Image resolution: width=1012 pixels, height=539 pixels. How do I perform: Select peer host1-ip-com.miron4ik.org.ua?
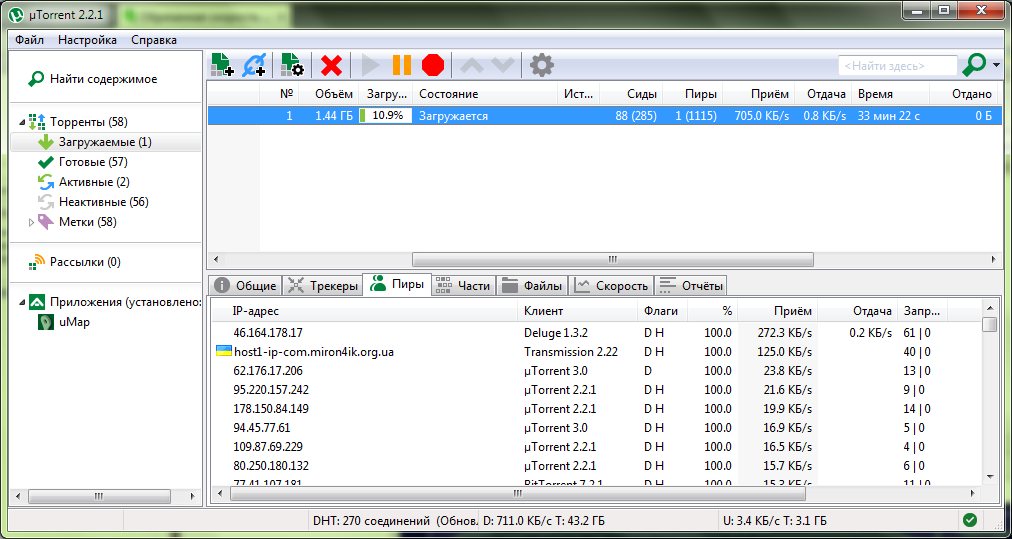597,352
